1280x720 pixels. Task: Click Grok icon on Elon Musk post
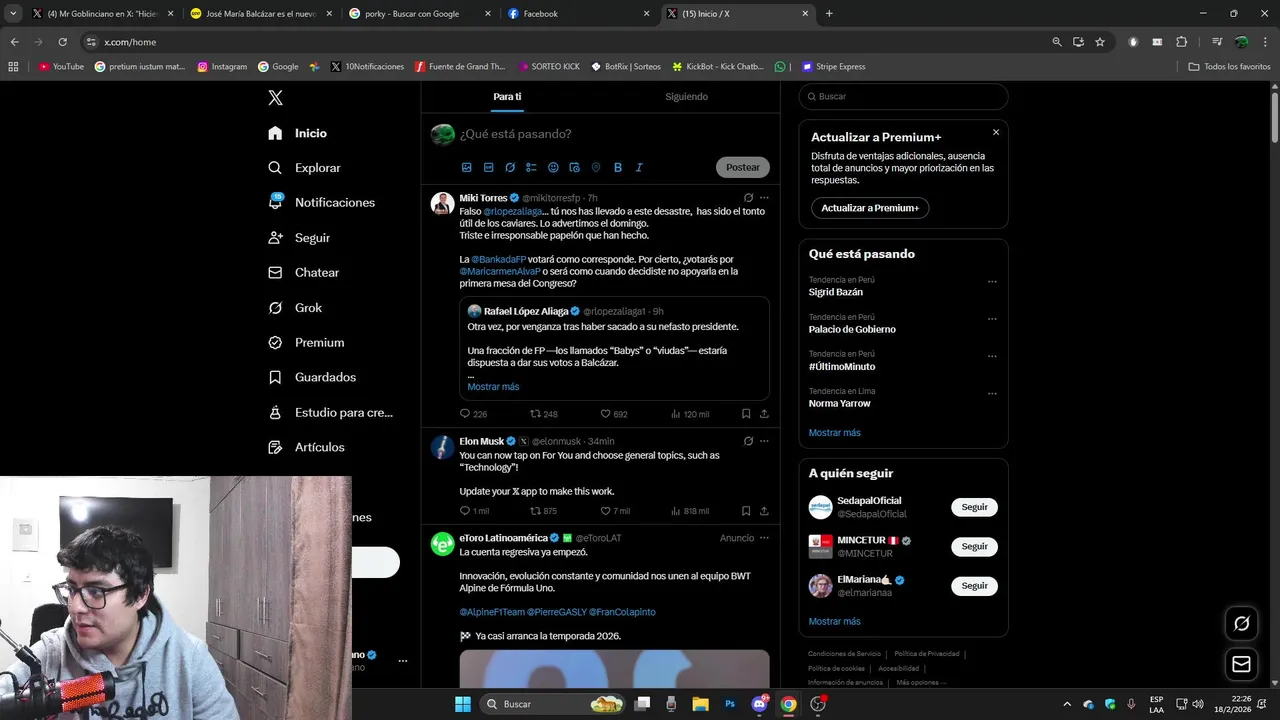(x=748, y=441)
